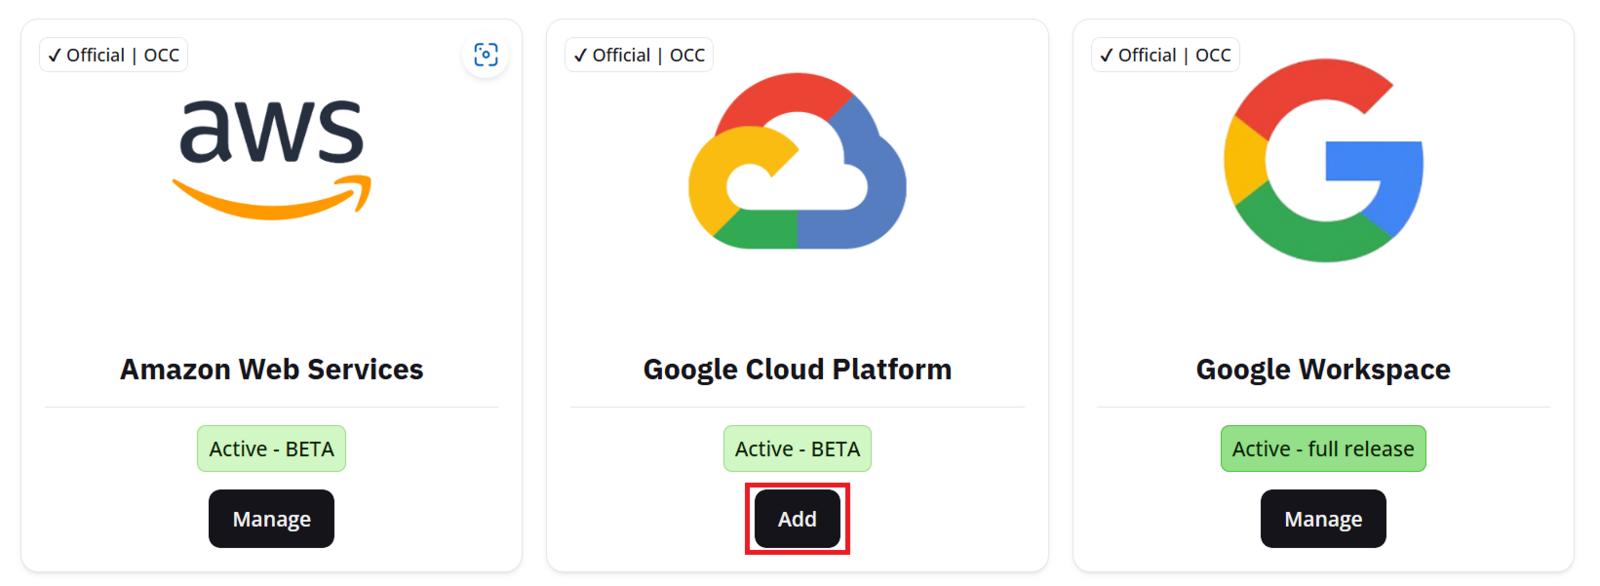The height and width of the screenshot is (586, 1600).
Task: Open the Google Cloud Platform title
Action: point(797,370)
